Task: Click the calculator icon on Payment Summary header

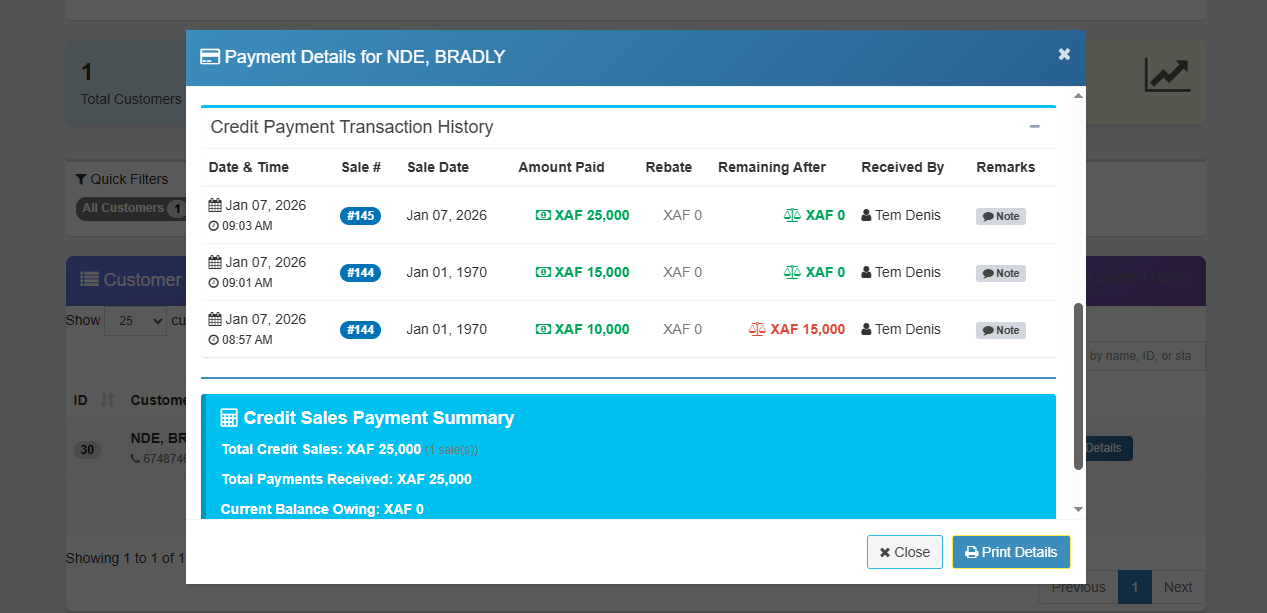Action: pos(228,417)
